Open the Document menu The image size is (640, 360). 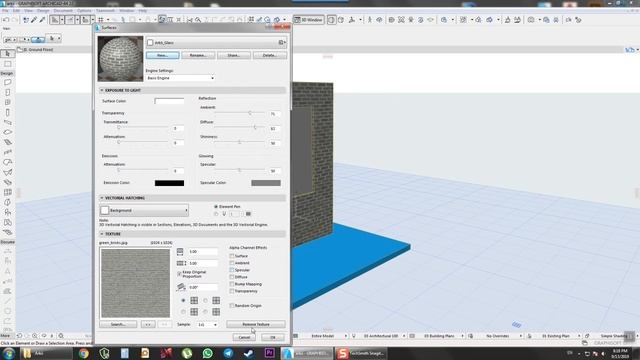pos(63,11)
